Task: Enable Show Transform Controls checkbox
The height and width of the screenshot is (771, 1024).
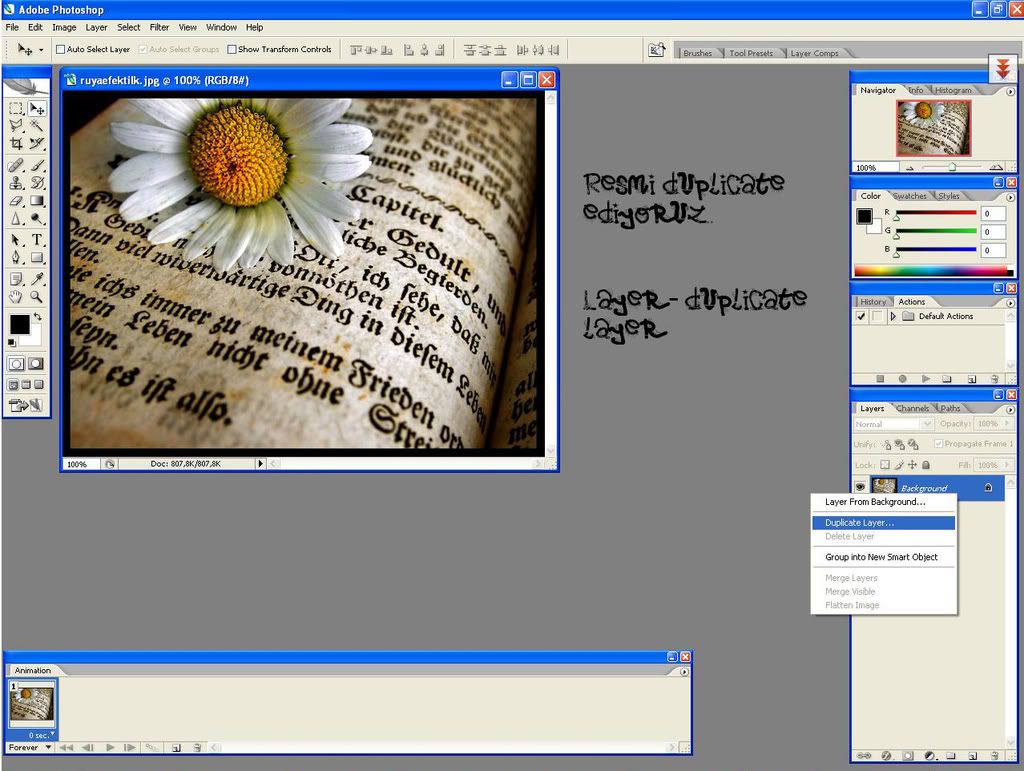Action: 232,50
